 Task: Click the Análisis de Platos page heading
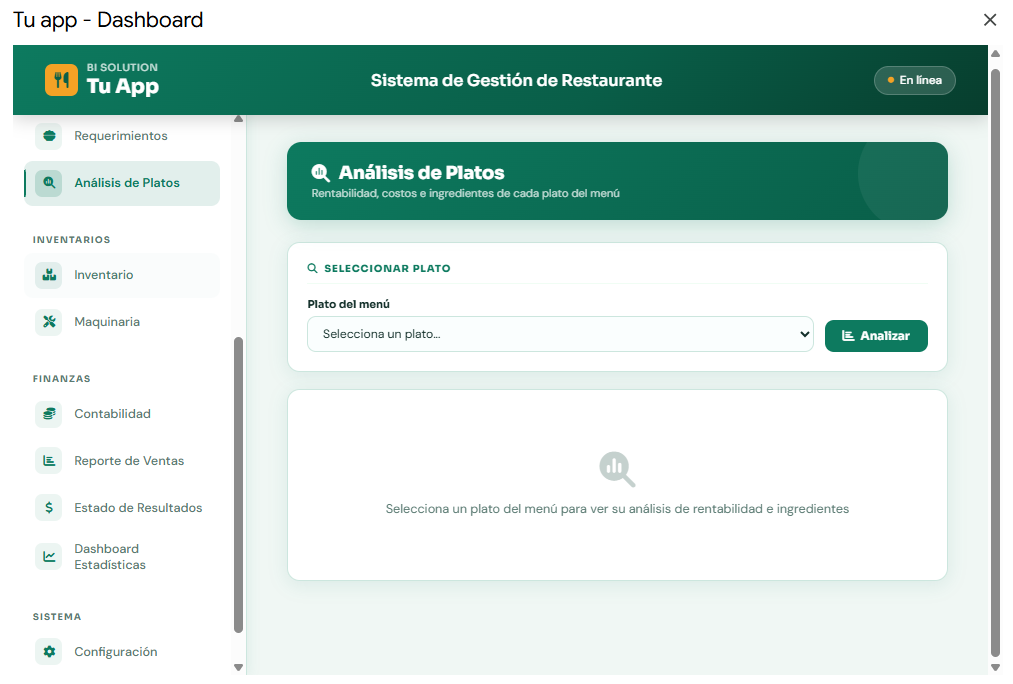(421, 172)
